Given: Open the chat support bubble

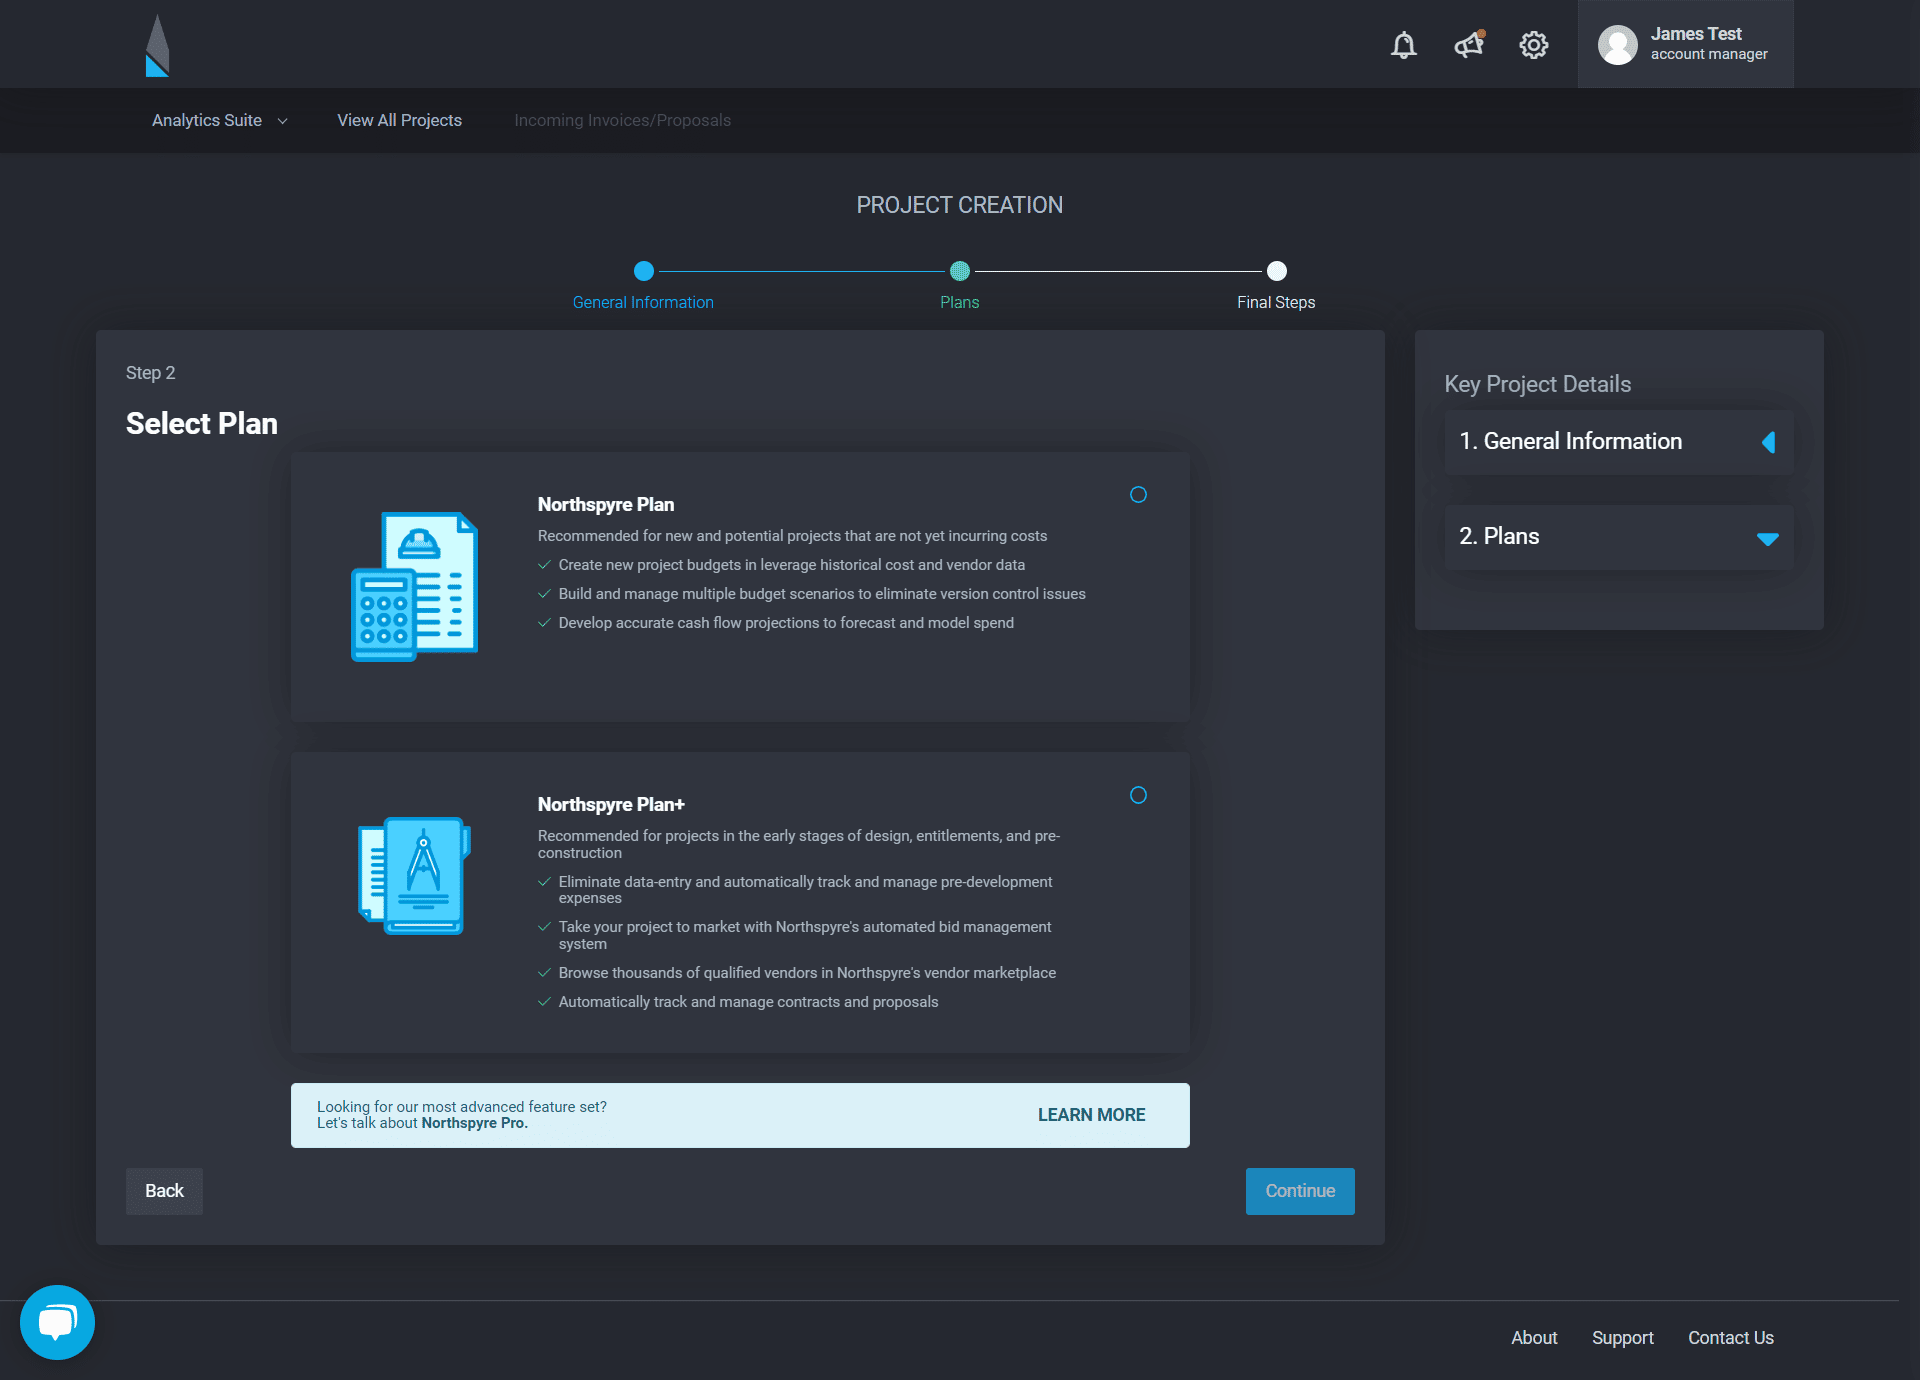Looking at the screenshot, I should [57, 1322].
